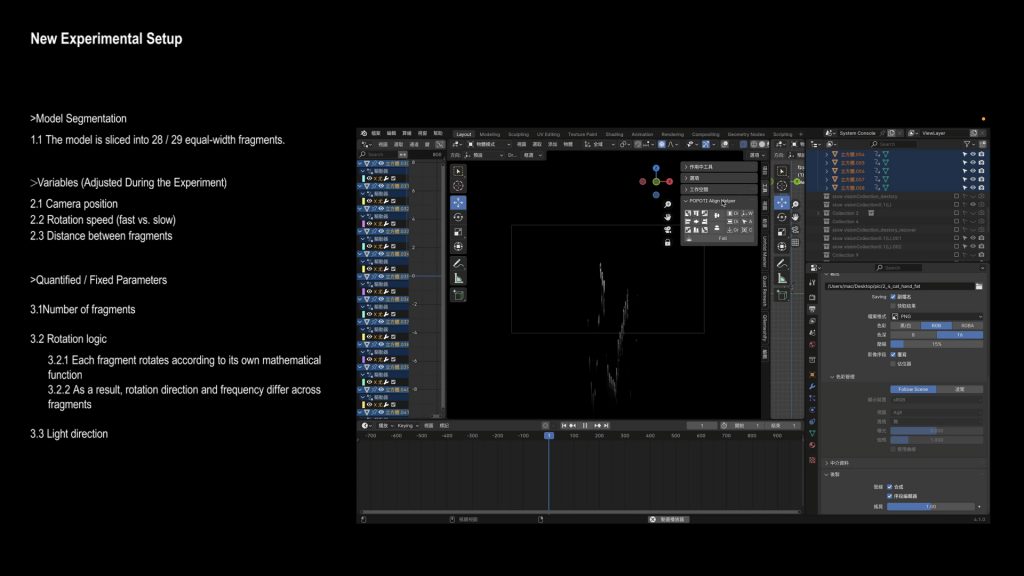Uncheck the checkbox next to Saving
This screenshot has width=1024, height=576.
tap(893, 297)
